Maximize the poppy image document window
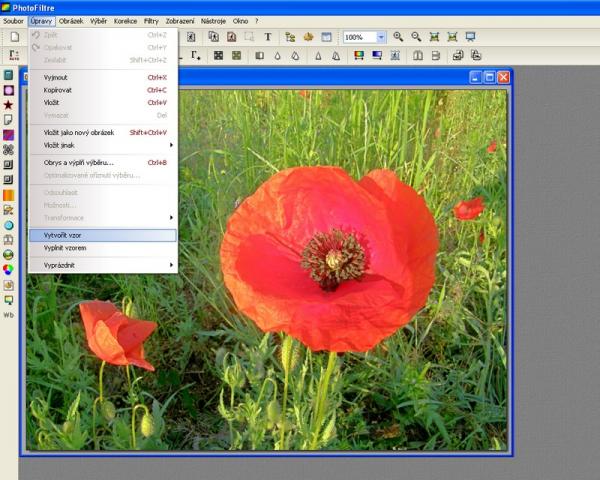The image size is (600, 480). 489,77
